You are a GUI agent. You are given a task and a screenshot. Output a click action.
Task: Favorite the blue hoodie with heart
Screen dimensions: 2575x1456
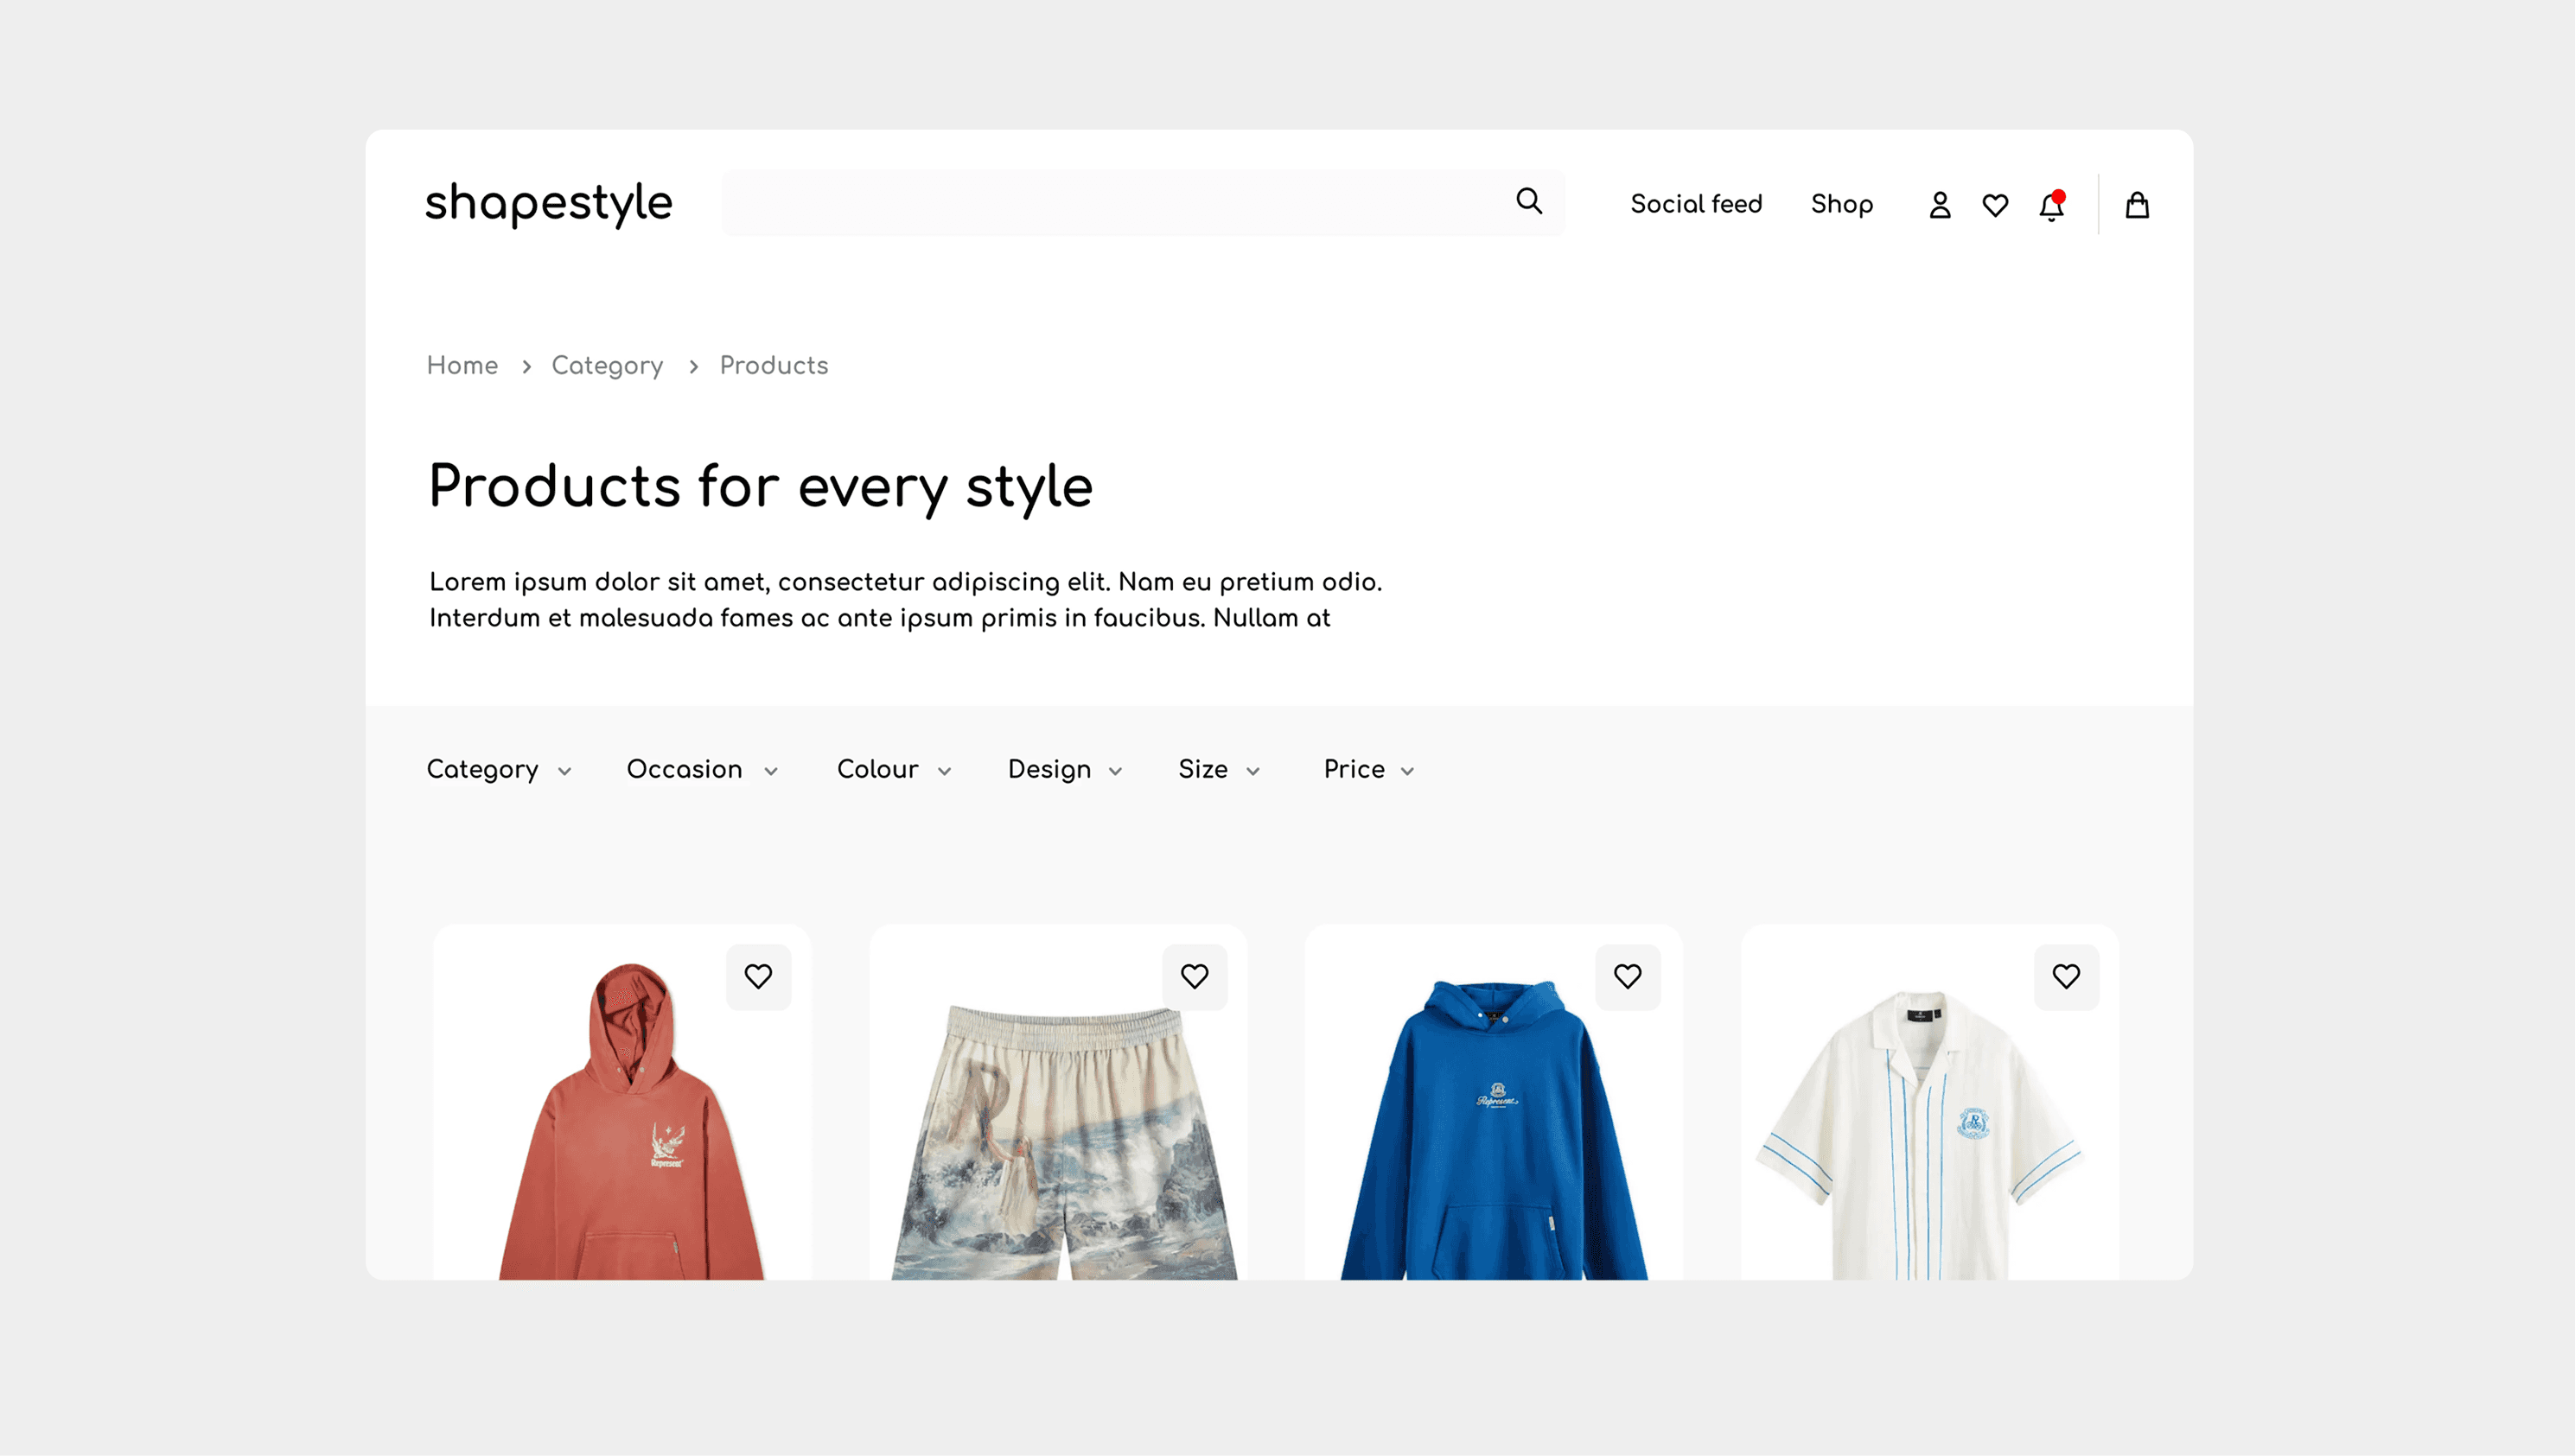(1627, 976)
